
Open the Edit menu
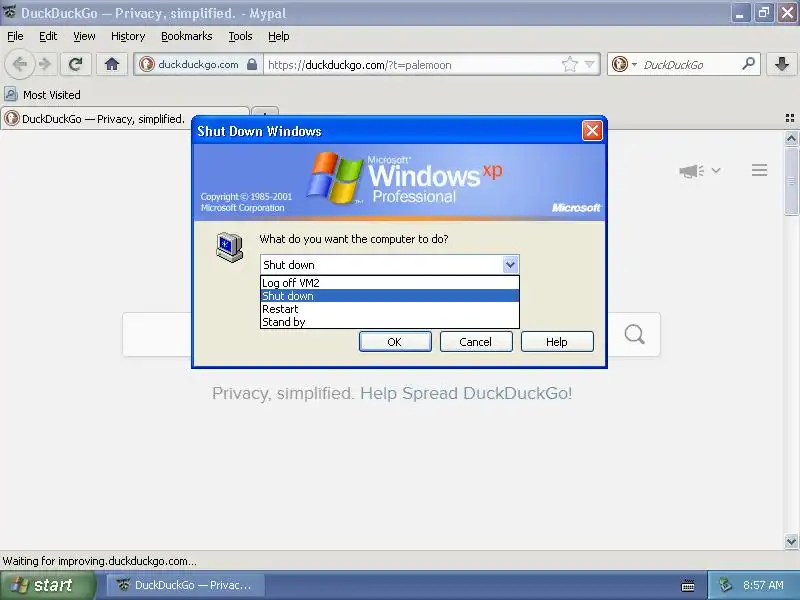point(48,36)
